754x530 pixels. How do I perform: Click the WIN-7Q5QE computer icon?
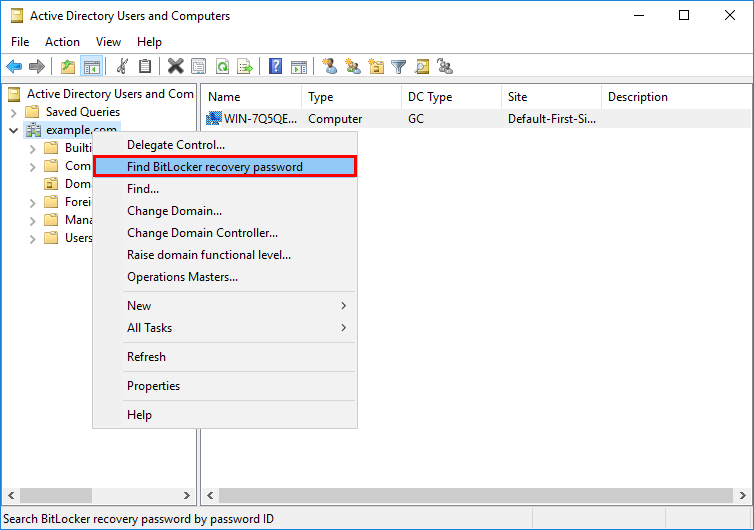(214, 118)
